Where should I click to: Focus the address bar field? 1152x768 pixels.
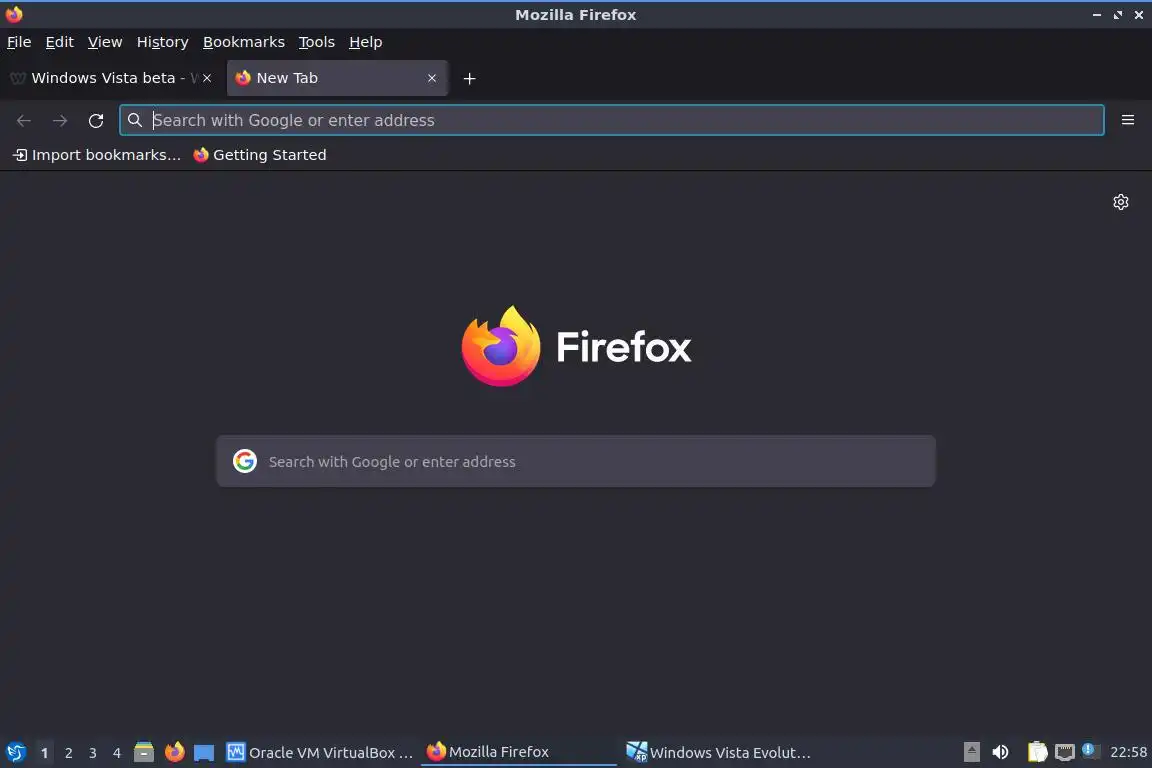point(611,120)
